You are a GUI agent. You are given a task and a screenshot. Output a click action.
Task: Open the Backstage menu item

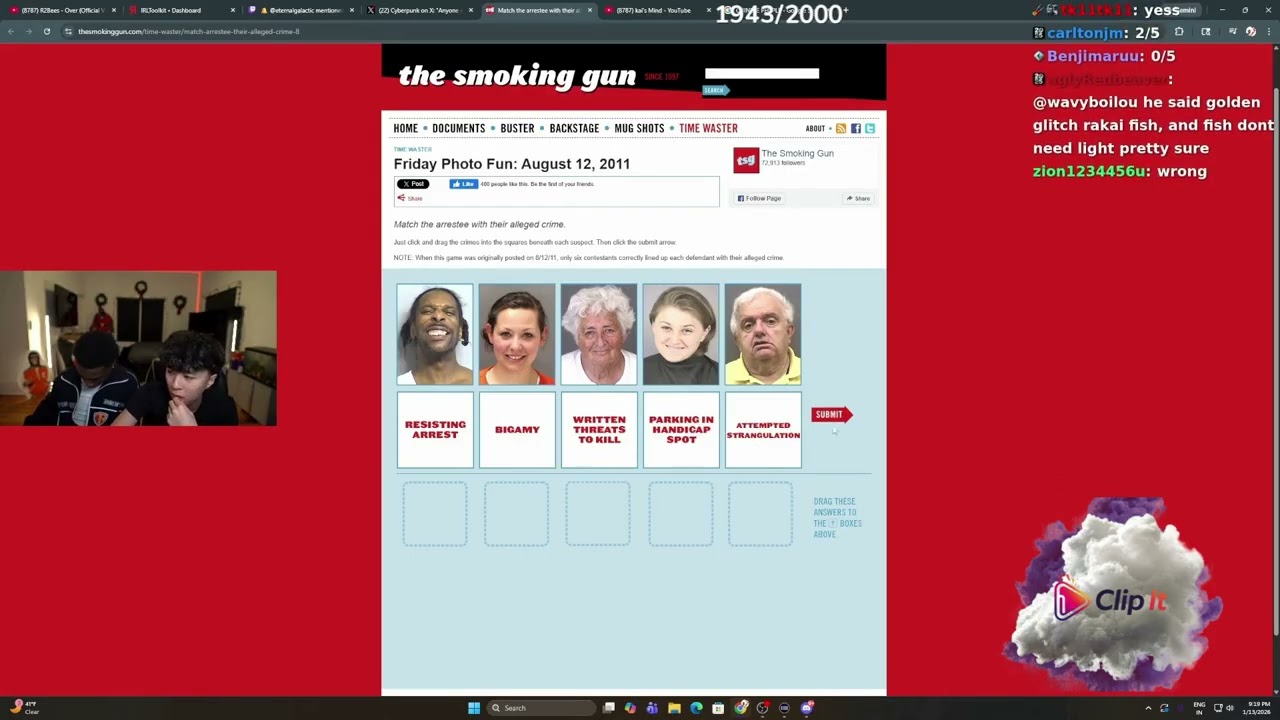click(574, 128)
